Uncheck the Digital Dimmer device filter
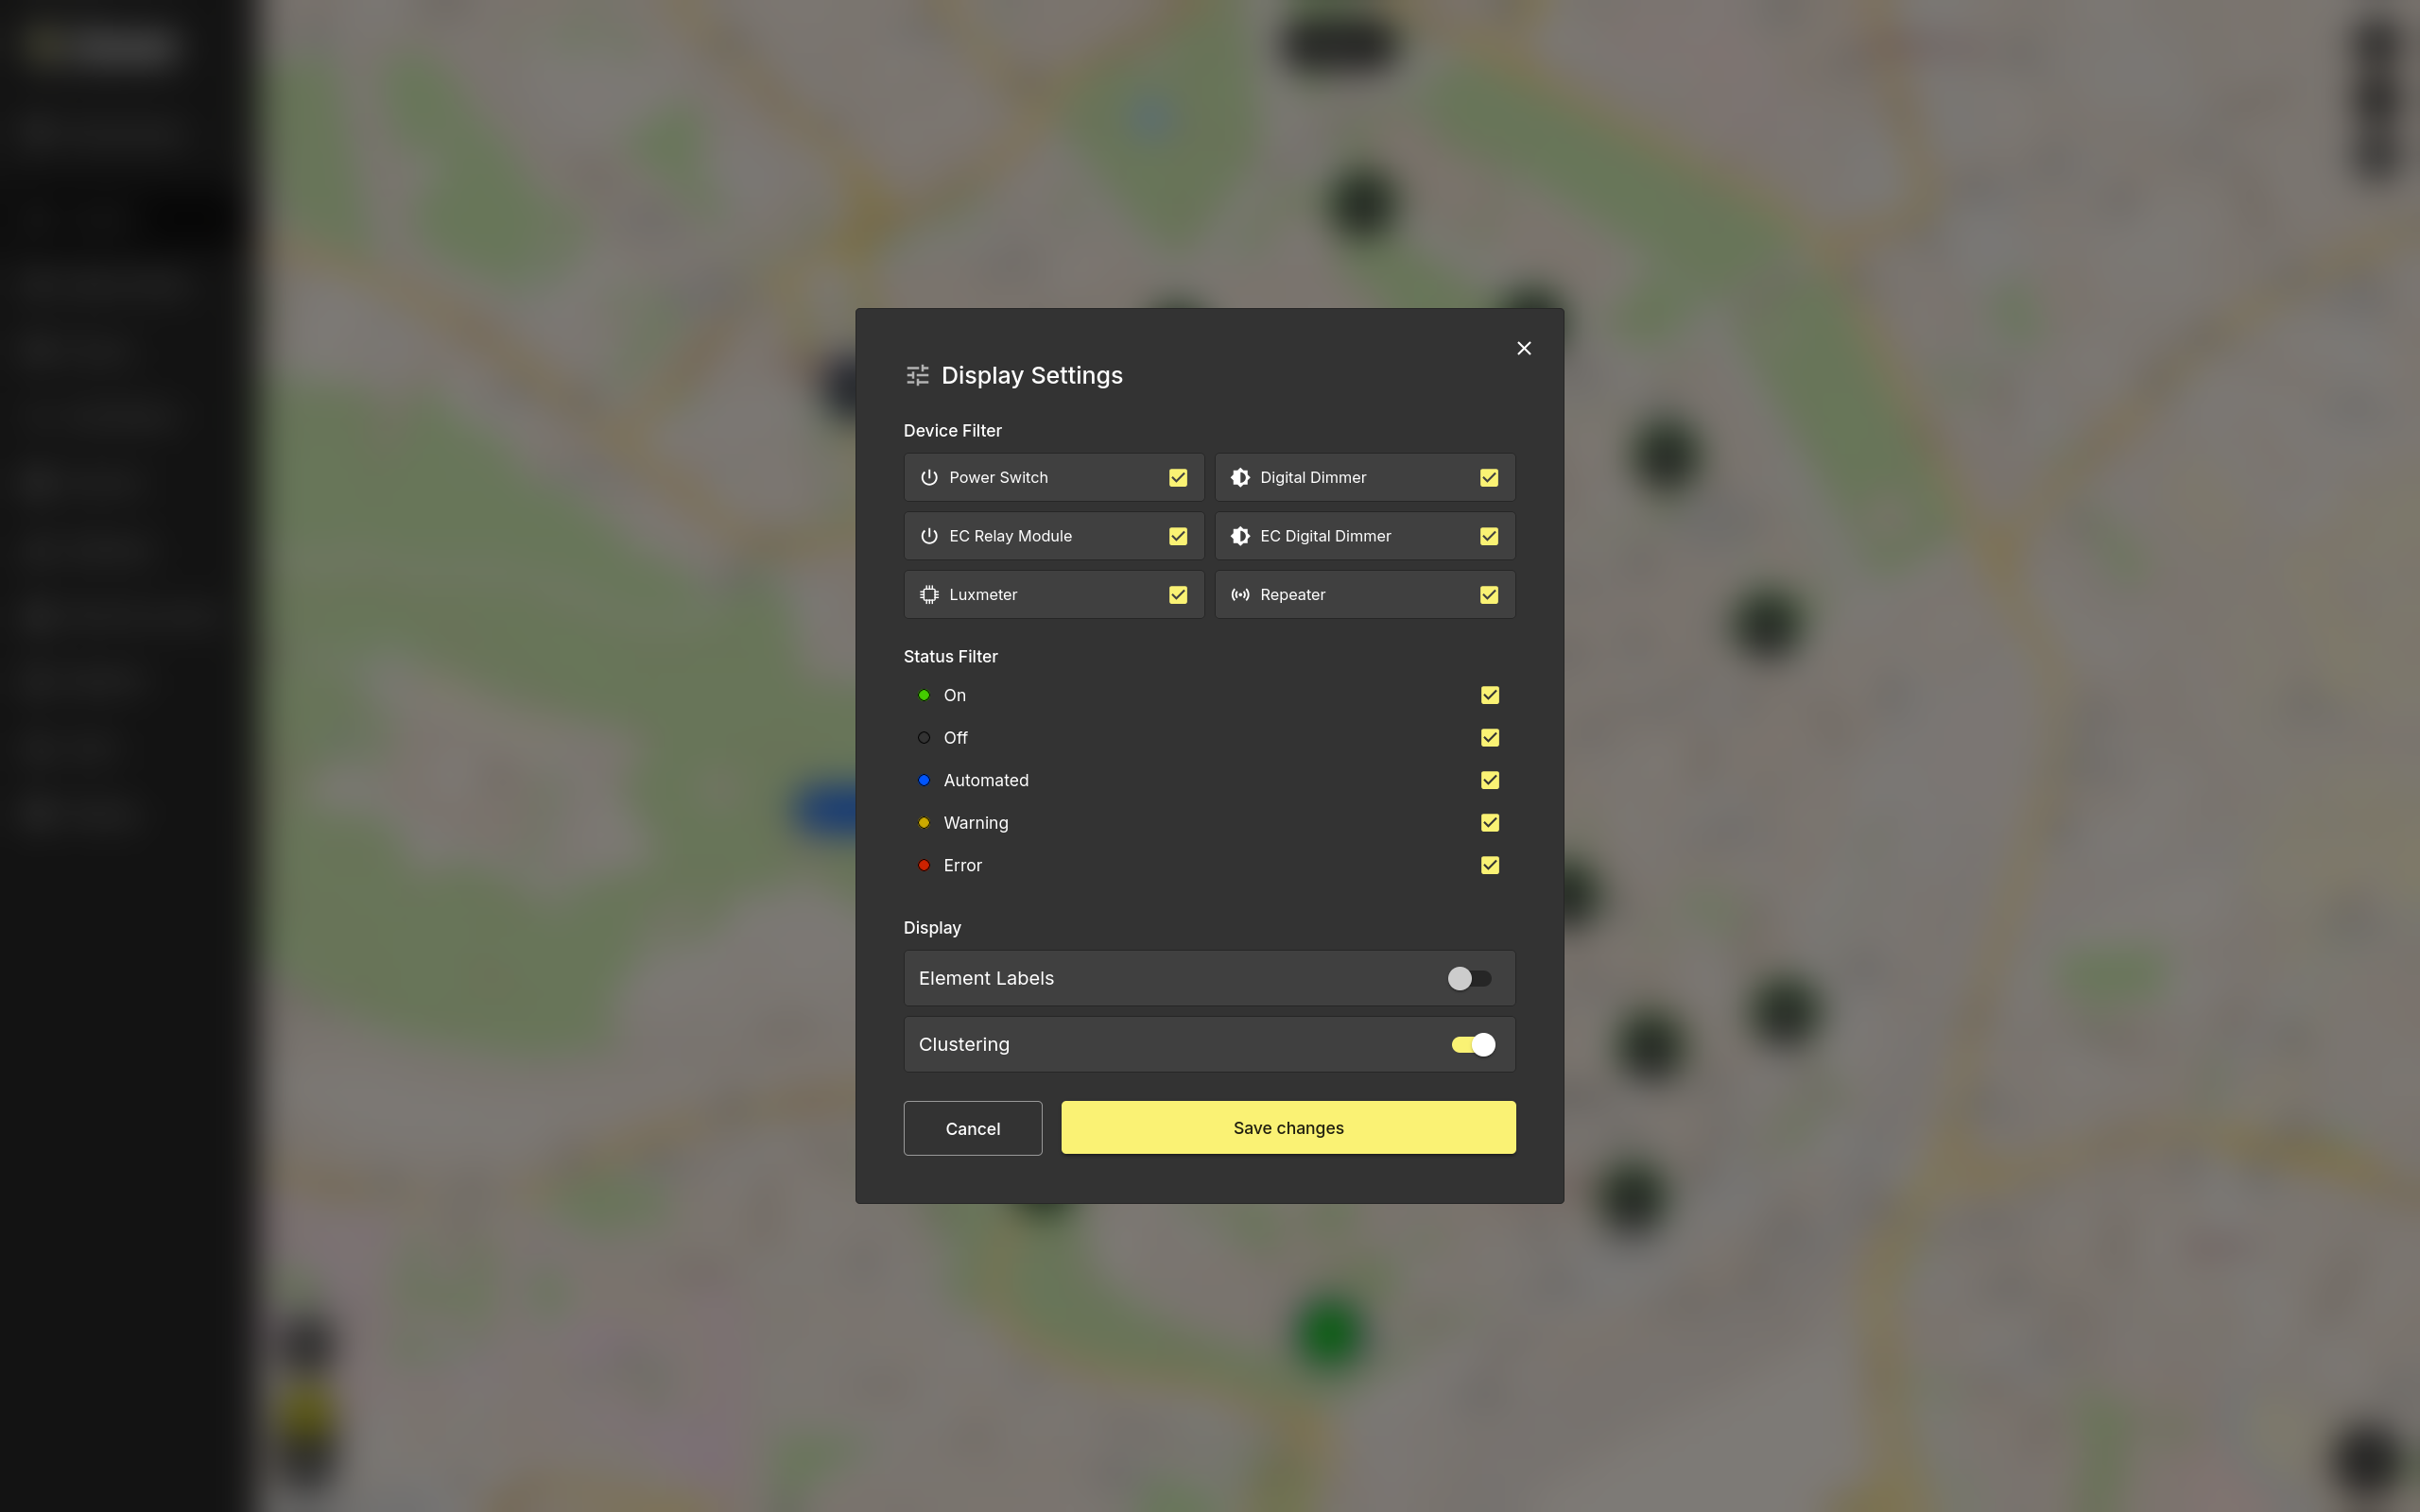 point(1489,478)
